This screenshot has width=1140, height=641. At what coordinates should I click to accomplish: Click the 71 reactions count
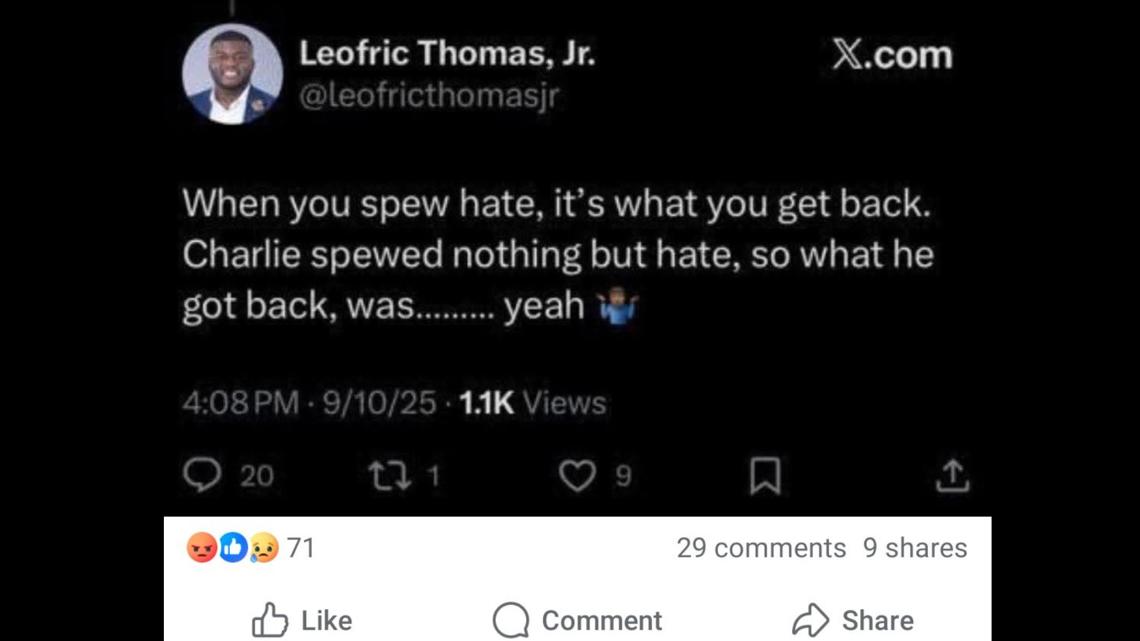tap(301, 548)
